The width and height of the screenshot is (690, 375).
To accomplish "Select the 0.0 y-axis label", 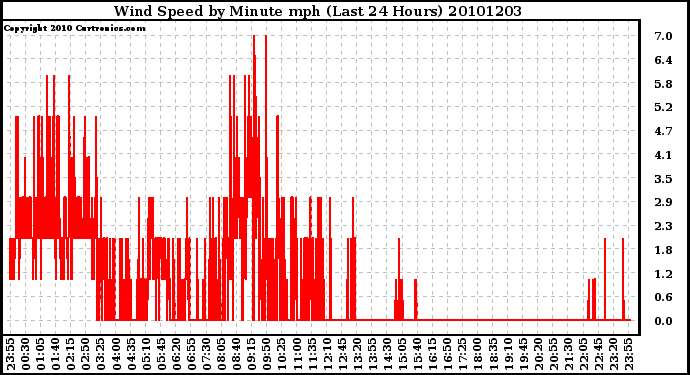I will point(663,321).
